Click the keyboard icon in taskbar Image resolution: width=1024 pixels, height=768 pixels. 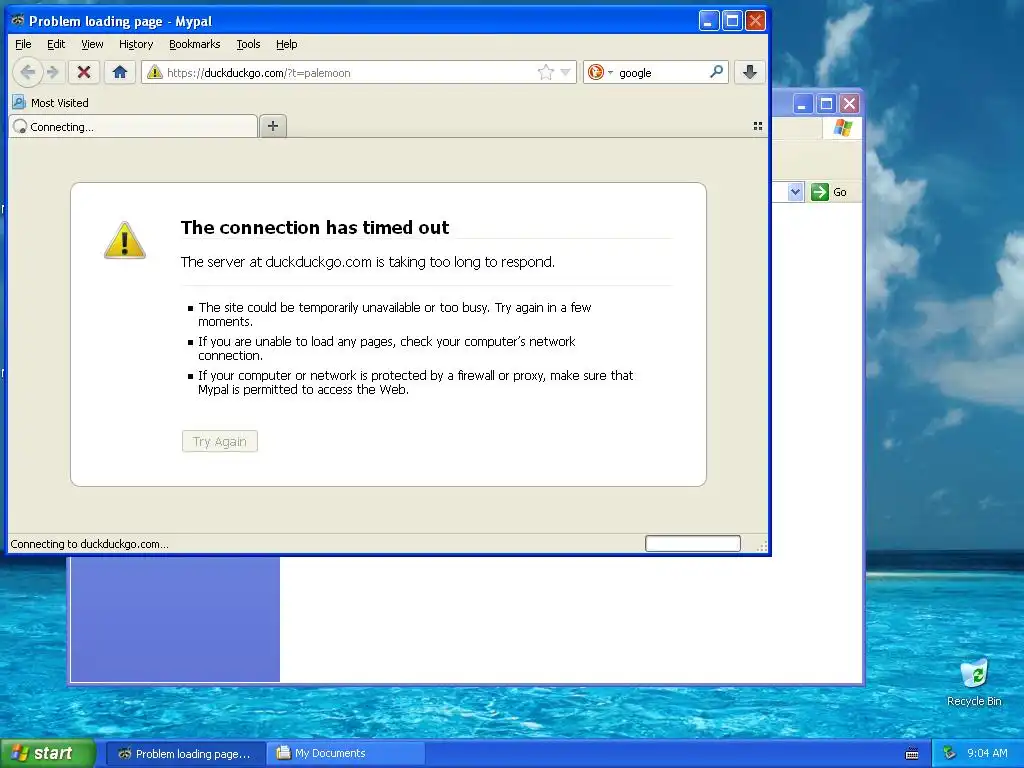click(912, 754)
